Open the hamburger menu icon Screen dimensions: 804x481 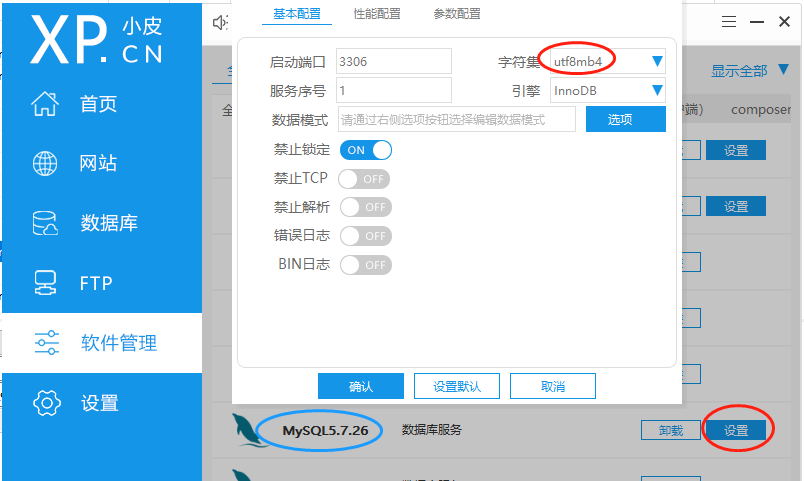729,22
